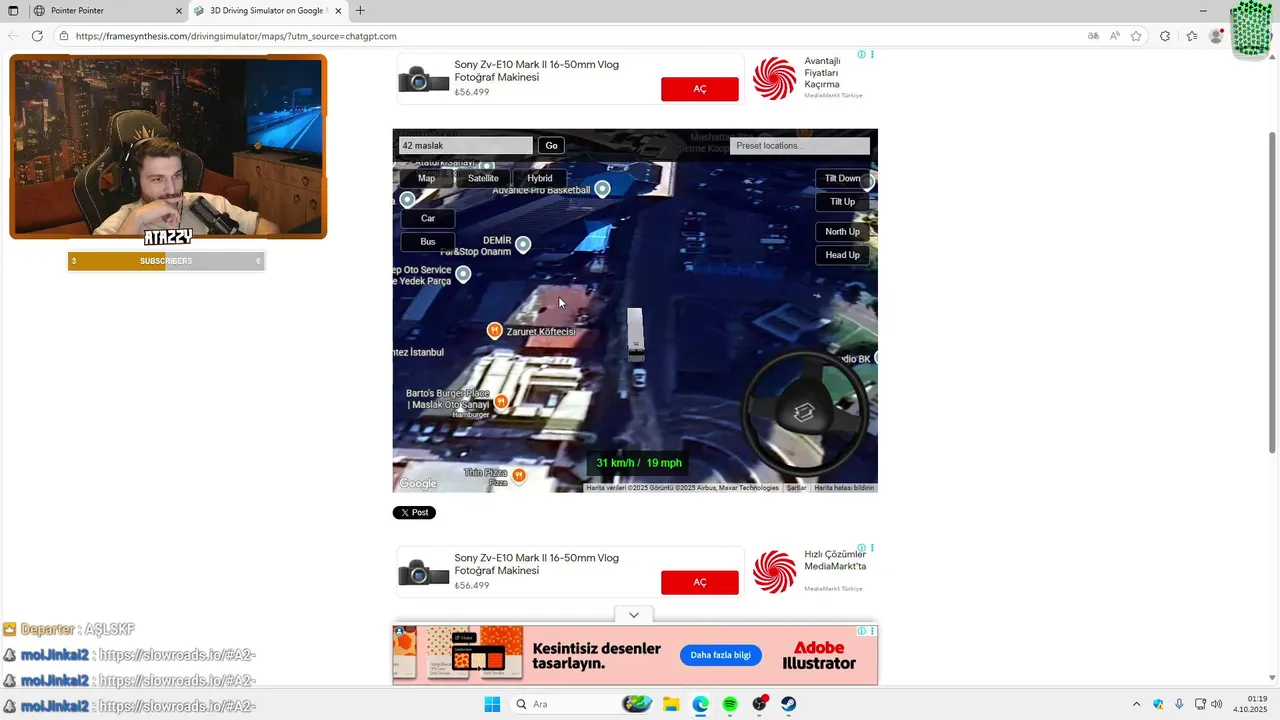This screenshot has height=720, width=1280.
Task: Open Spotify from taskbar
Action: [x=730, y=704]
